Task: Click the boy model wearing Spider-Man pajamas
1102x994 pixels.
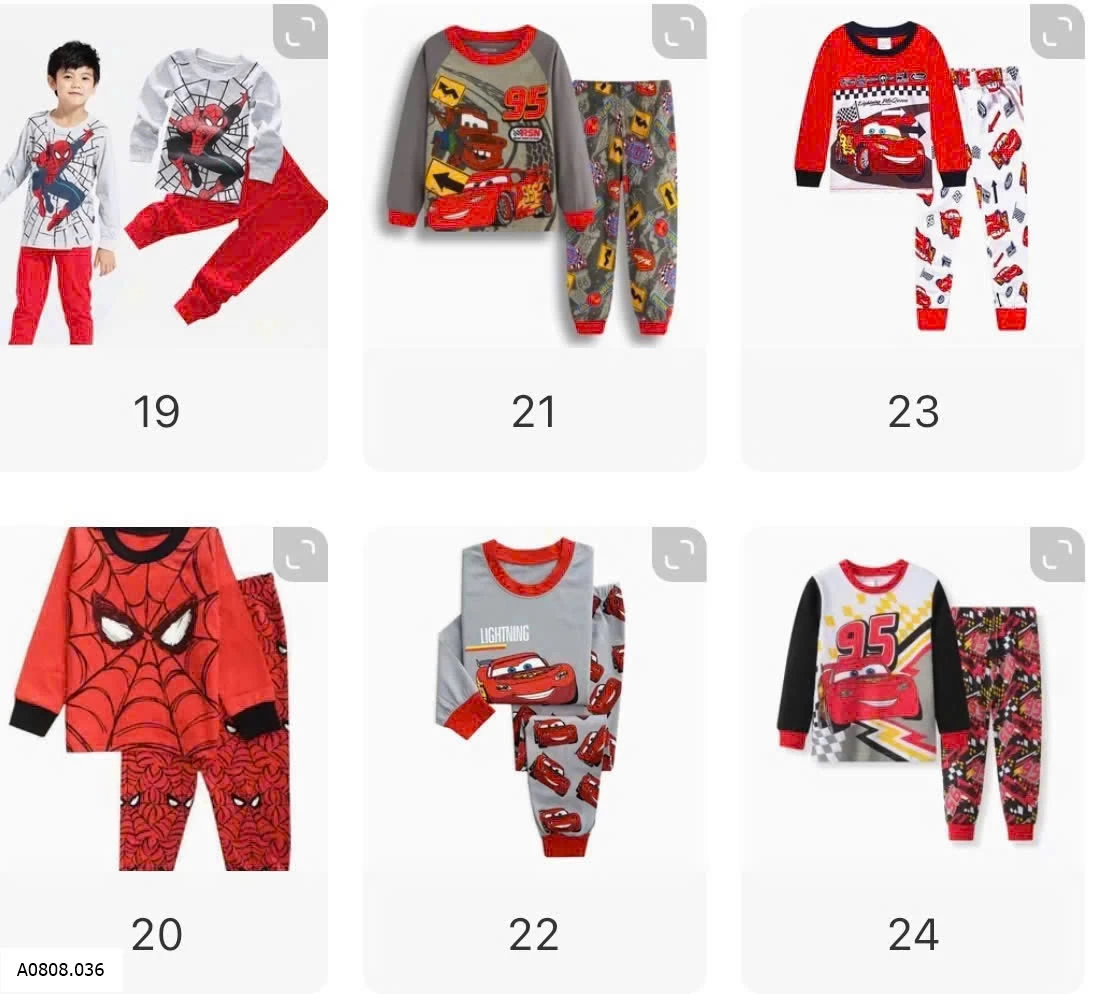Action: pyautogui.click(x=58, y=193)
